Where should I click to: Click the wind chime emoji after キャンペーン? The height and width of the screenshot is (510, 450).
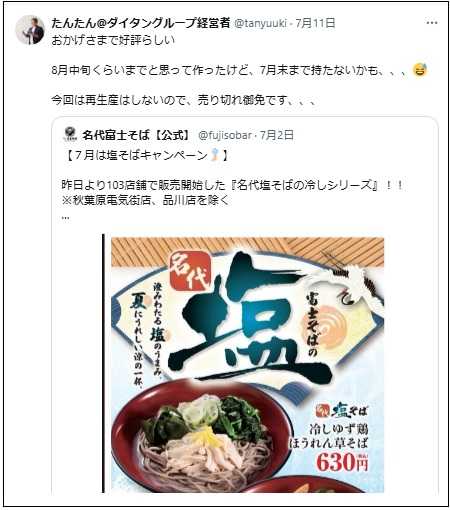pos(215,155)
